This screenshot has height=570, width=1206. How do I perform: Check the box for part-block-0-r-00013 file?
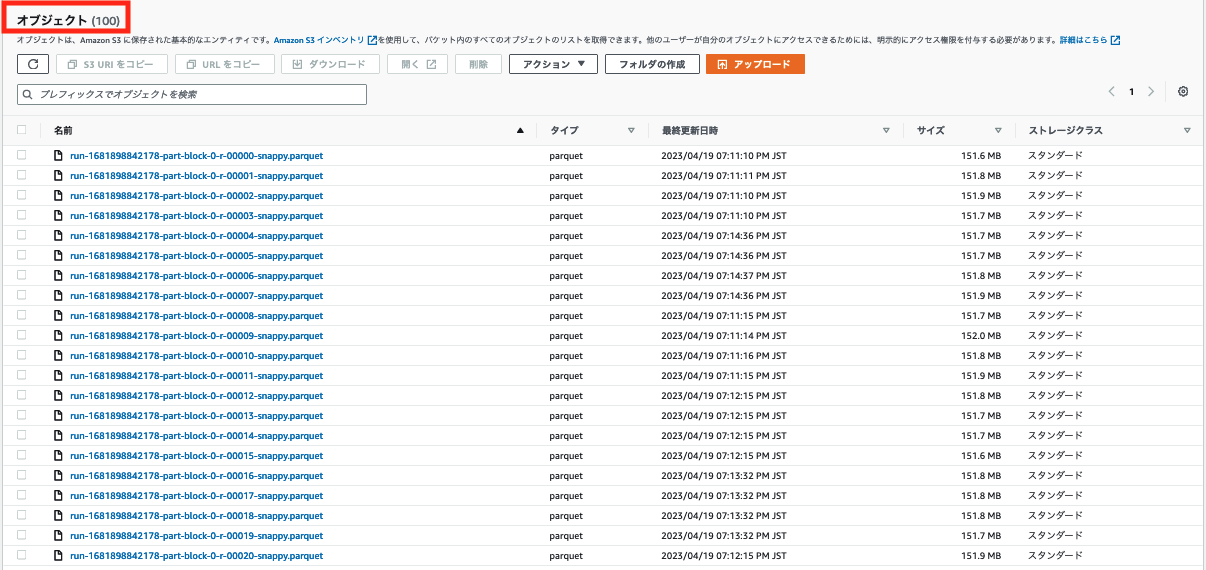tap(22, 416)
